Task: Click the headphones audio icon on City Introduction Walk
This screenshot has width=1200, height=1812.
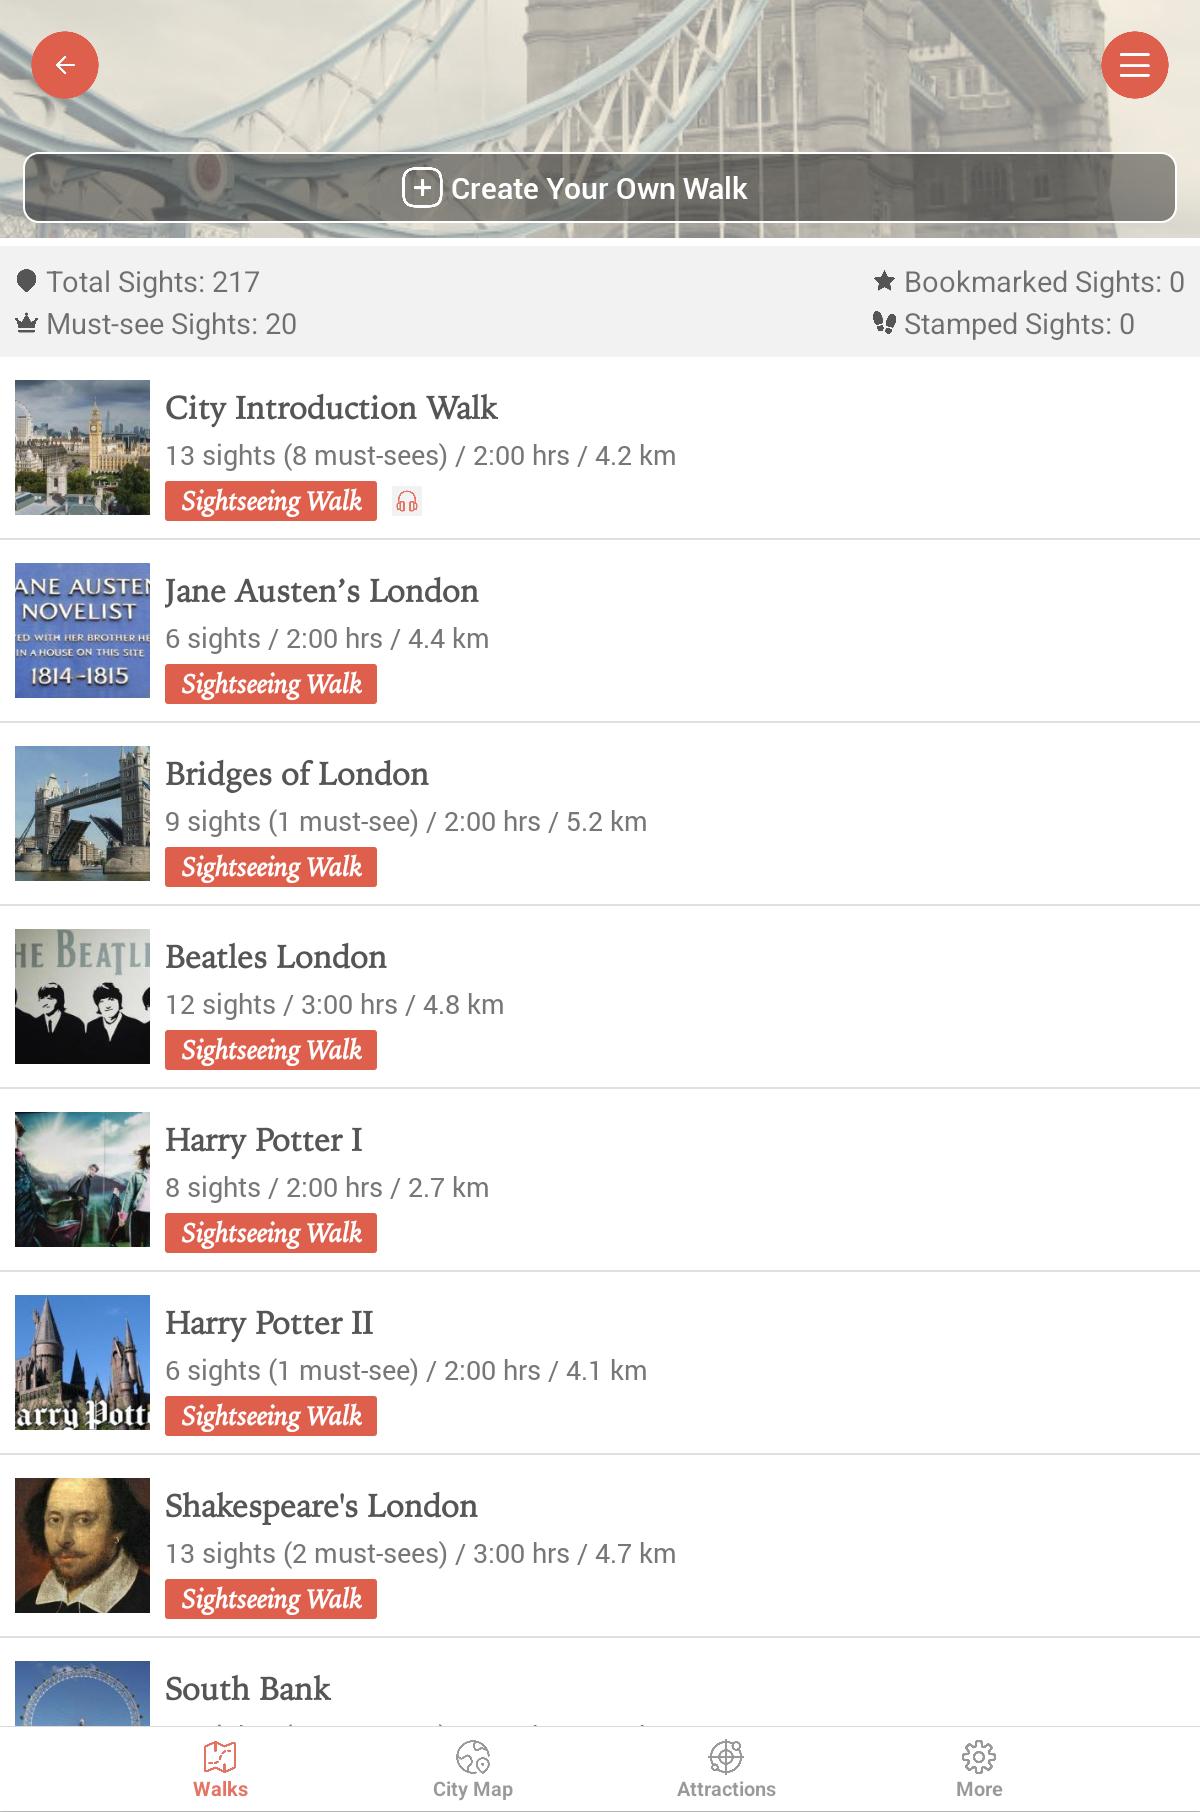Action: pos(407,501)
